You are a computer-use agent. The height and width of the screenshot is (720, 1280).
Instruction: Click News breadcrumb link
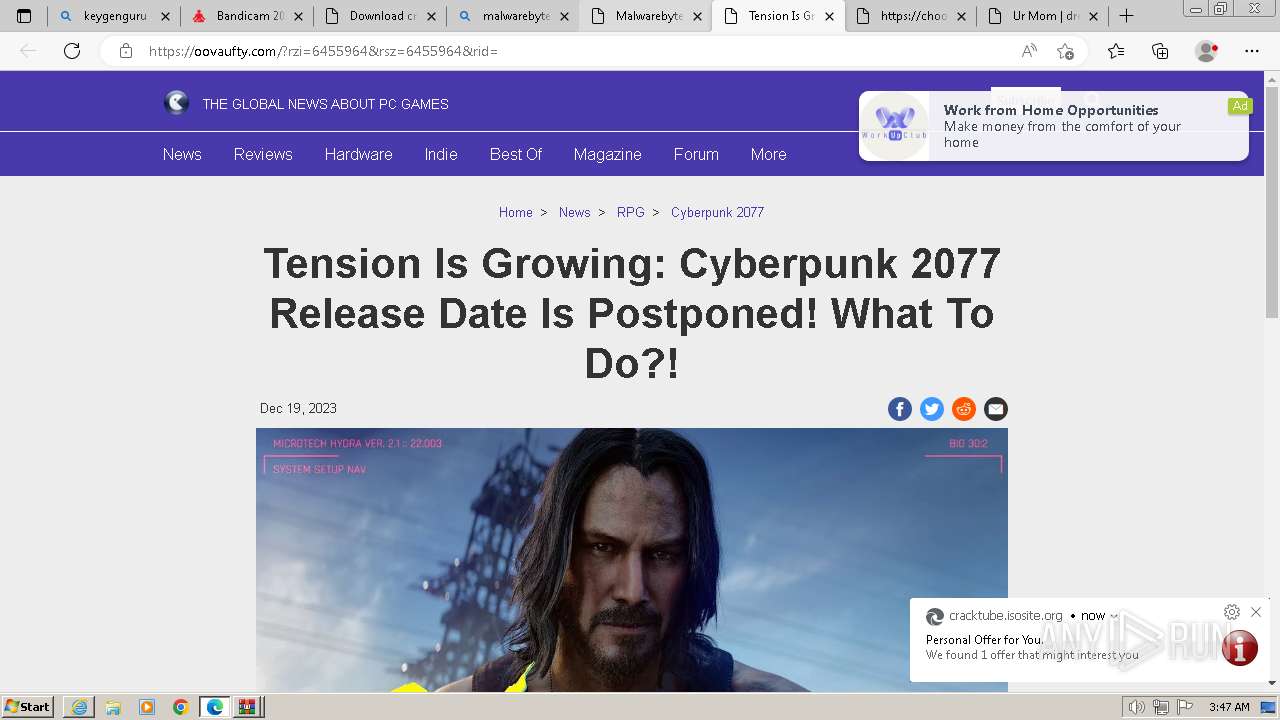(574, 212)
